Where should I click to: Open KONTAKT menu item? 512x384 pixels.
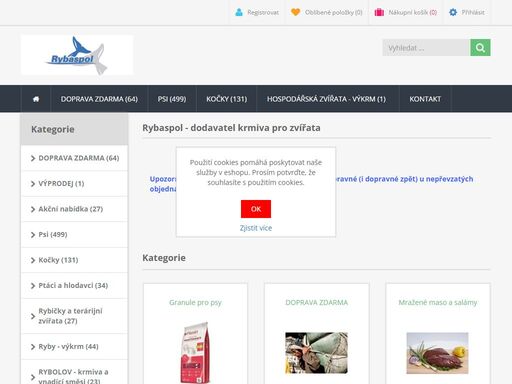[x=425, y=99]
